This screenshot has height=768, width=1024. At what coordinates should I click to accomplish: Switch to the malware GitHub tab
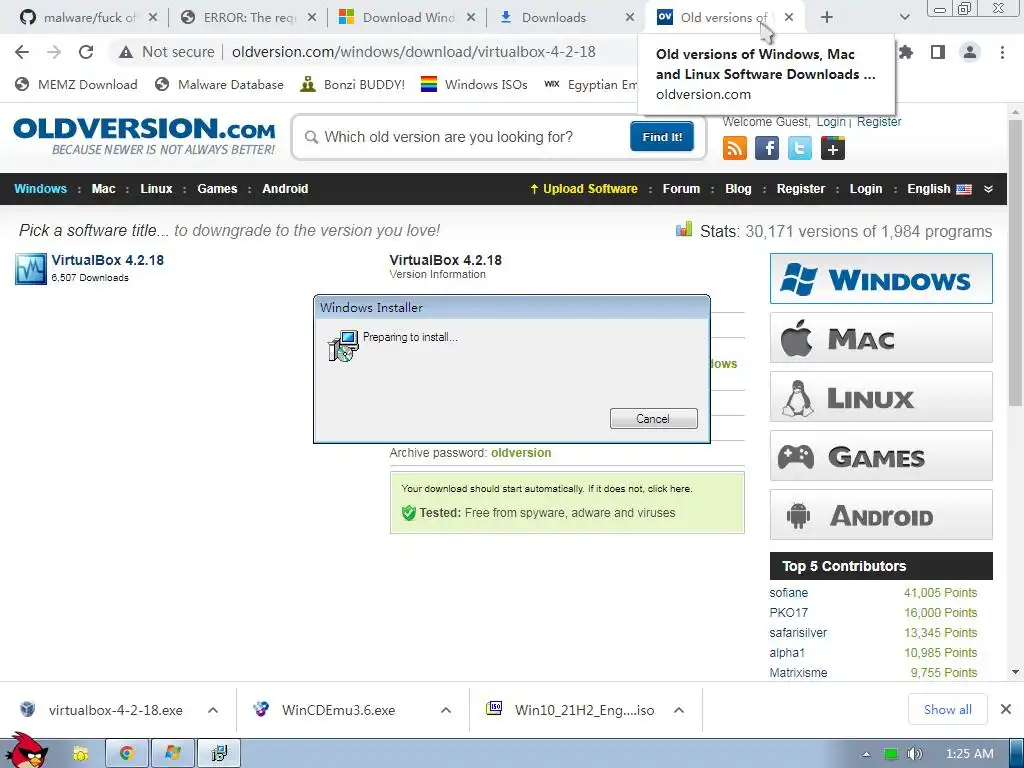[x=88, y=18]
